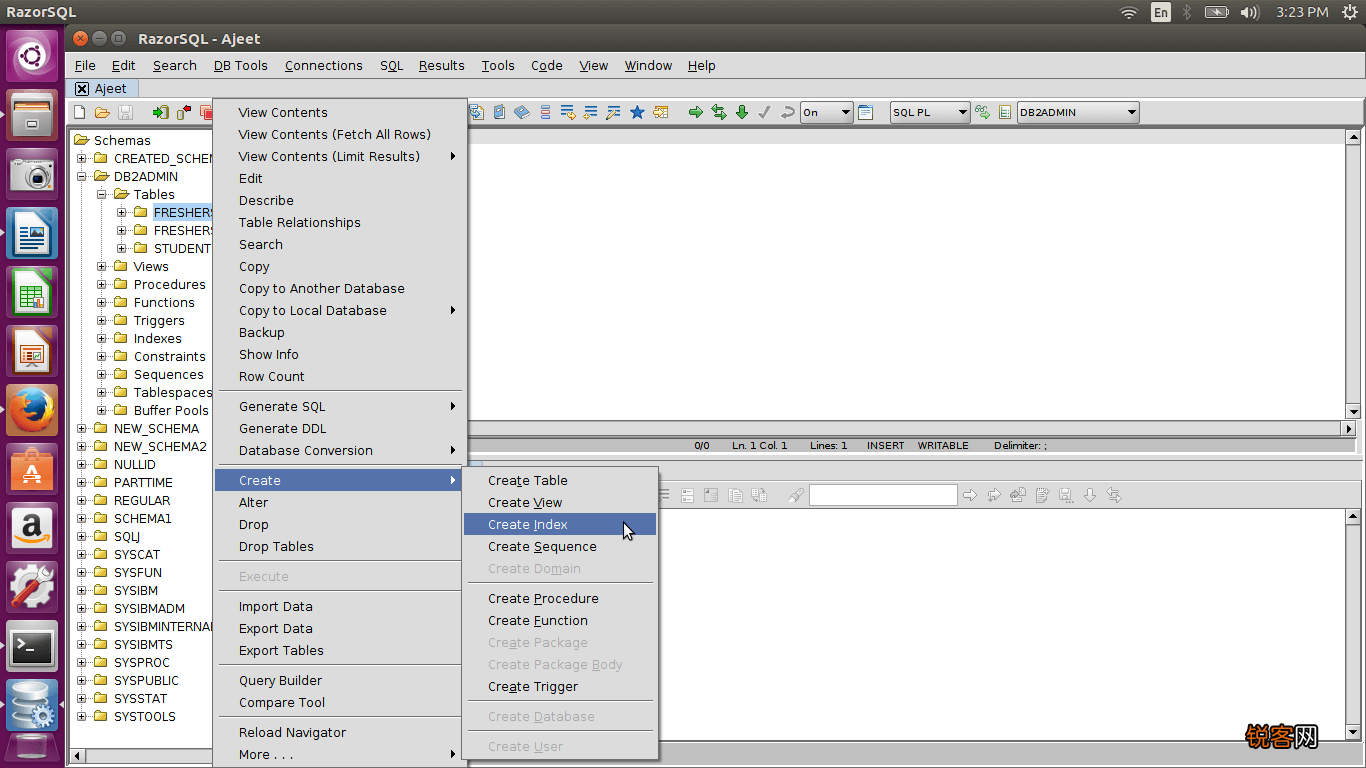Click the notepad icon next to On dropdown

point(866,113)
